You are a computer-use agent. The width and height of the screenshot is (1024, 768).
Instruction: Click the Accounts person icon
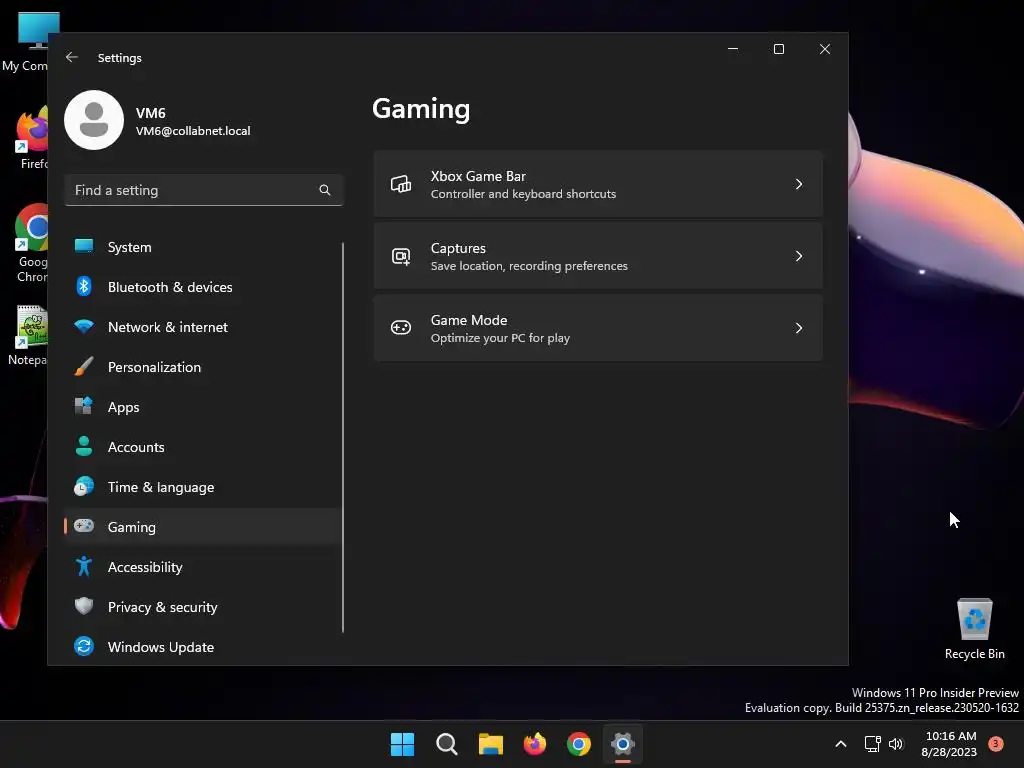pos(84,446)
